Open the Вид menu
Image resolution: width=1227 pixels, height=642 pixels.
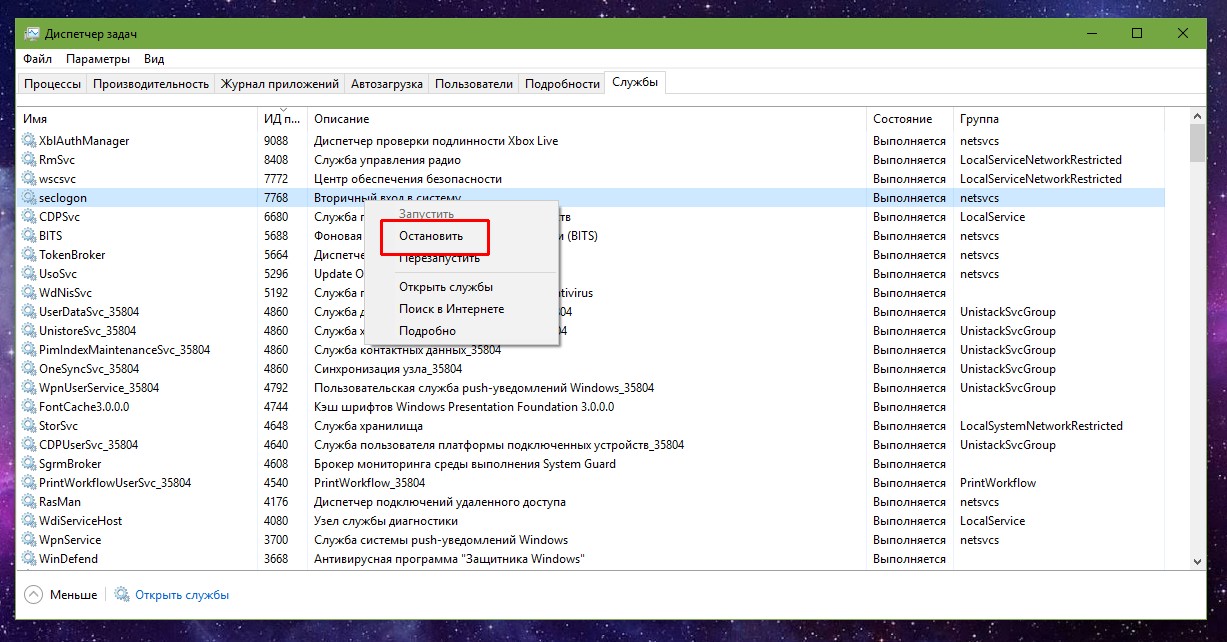[x=153, y=60]
